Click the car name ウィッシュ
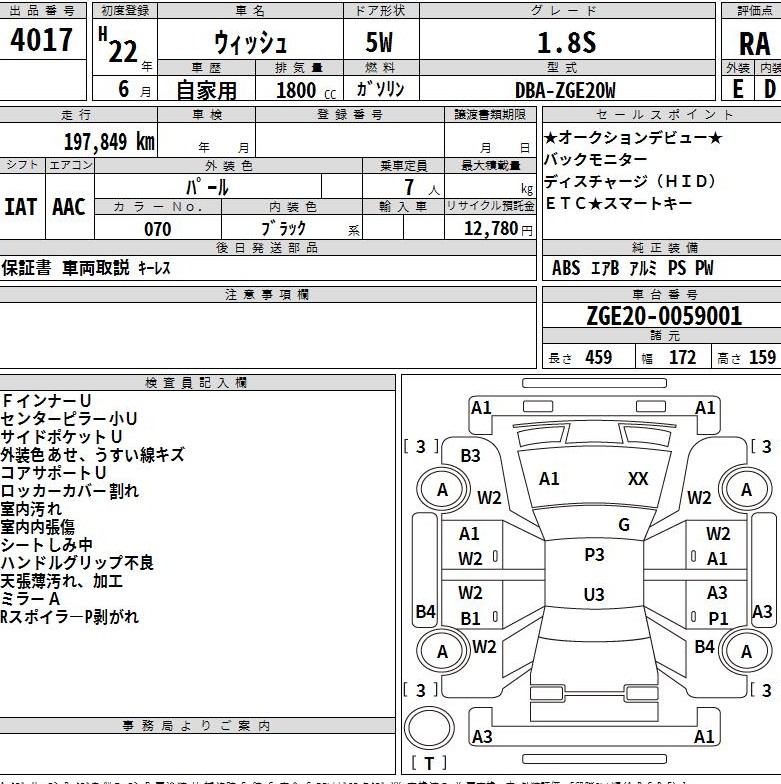The image size is (781, 784). (x=250, y=42)
